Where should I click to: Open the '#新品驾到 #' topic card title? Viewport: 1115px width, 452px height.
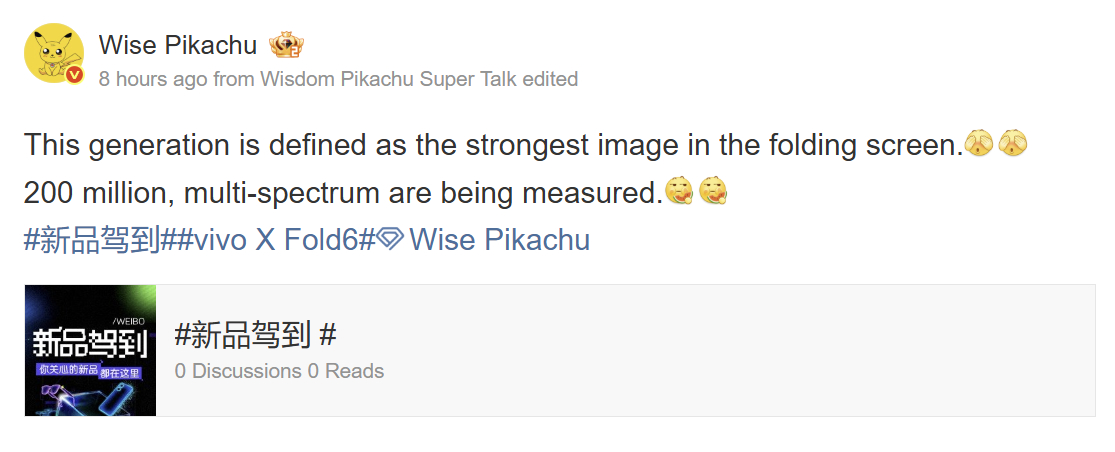254,334
